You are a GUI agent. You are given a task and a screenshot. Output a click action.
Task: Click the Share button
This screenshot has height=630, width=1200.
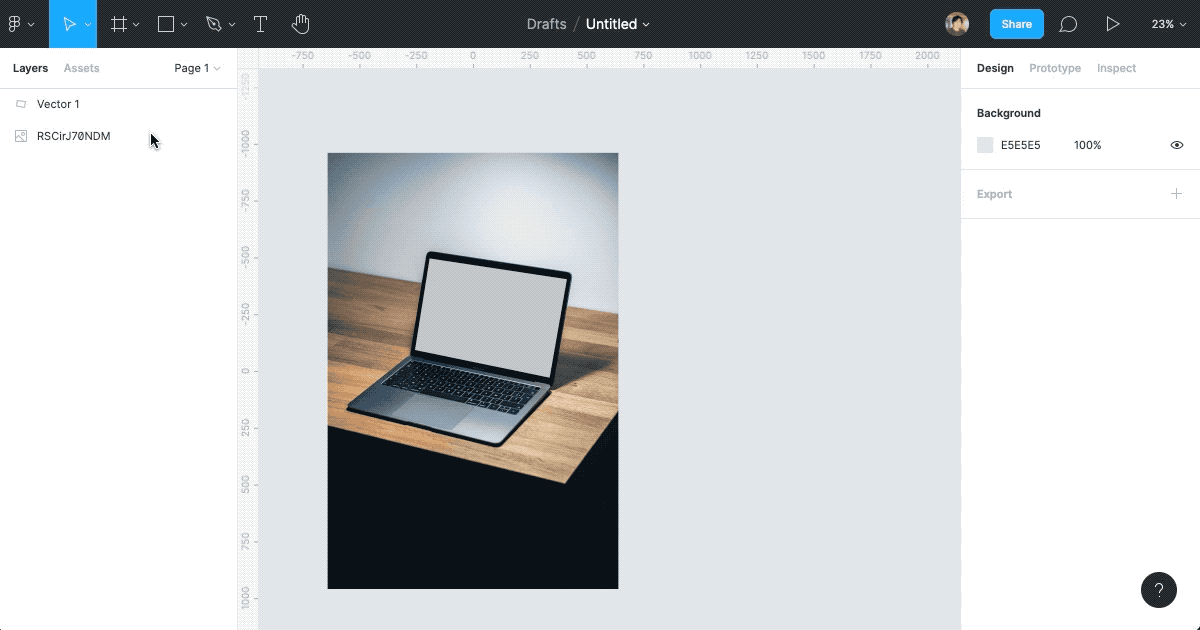[x=1016, y=23]
